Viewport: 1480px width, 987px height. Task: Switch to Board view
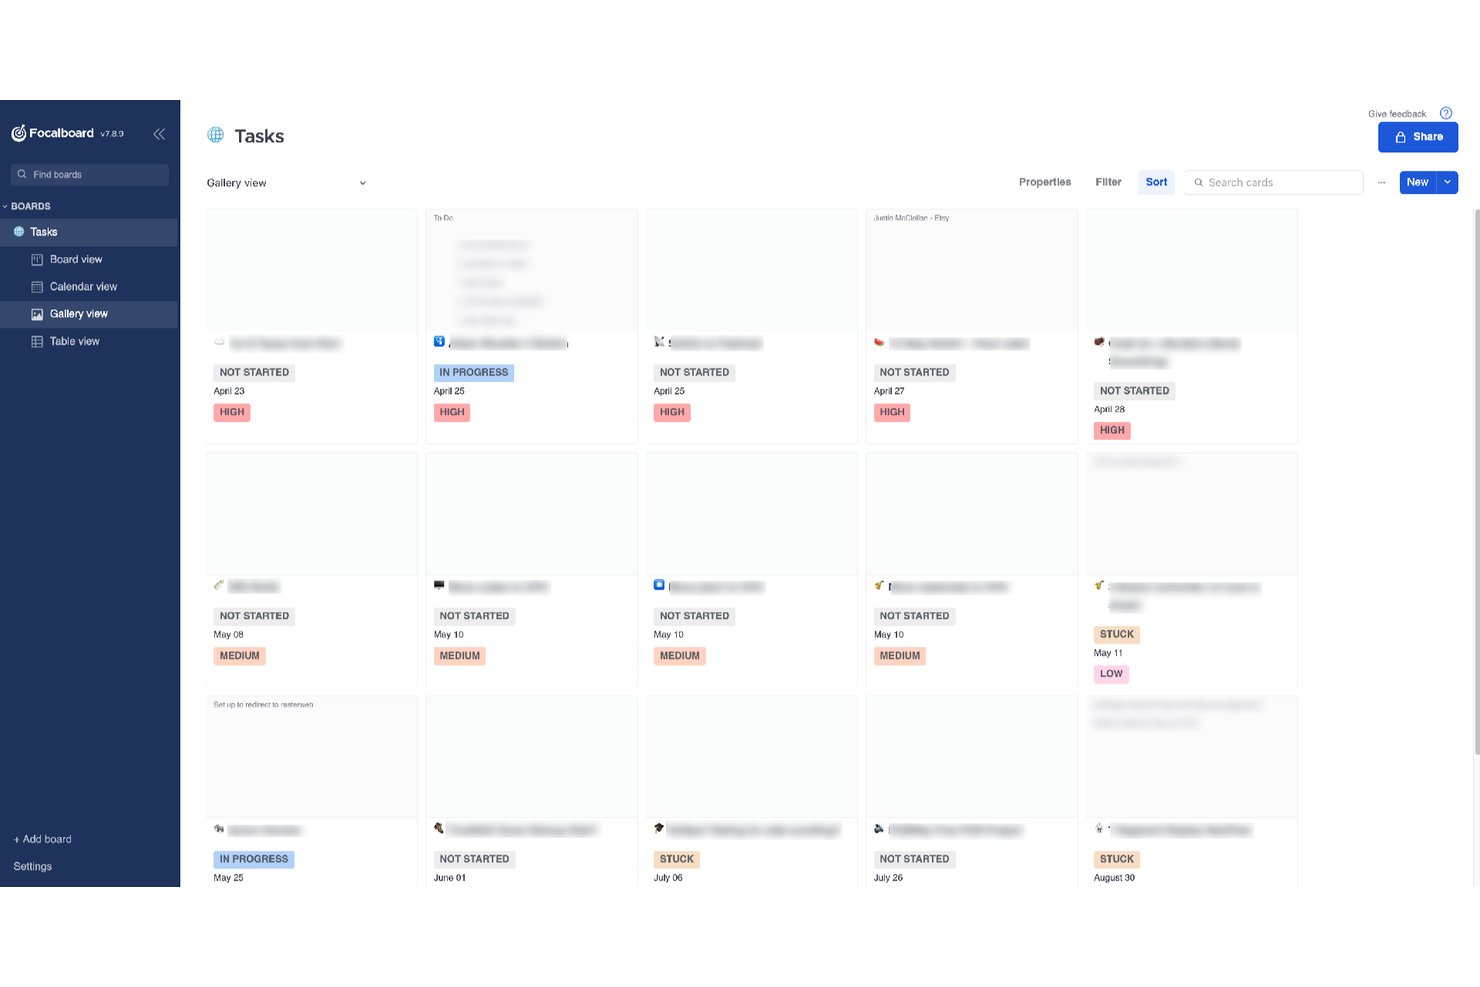pyautogui.click(x=76, y=260)
